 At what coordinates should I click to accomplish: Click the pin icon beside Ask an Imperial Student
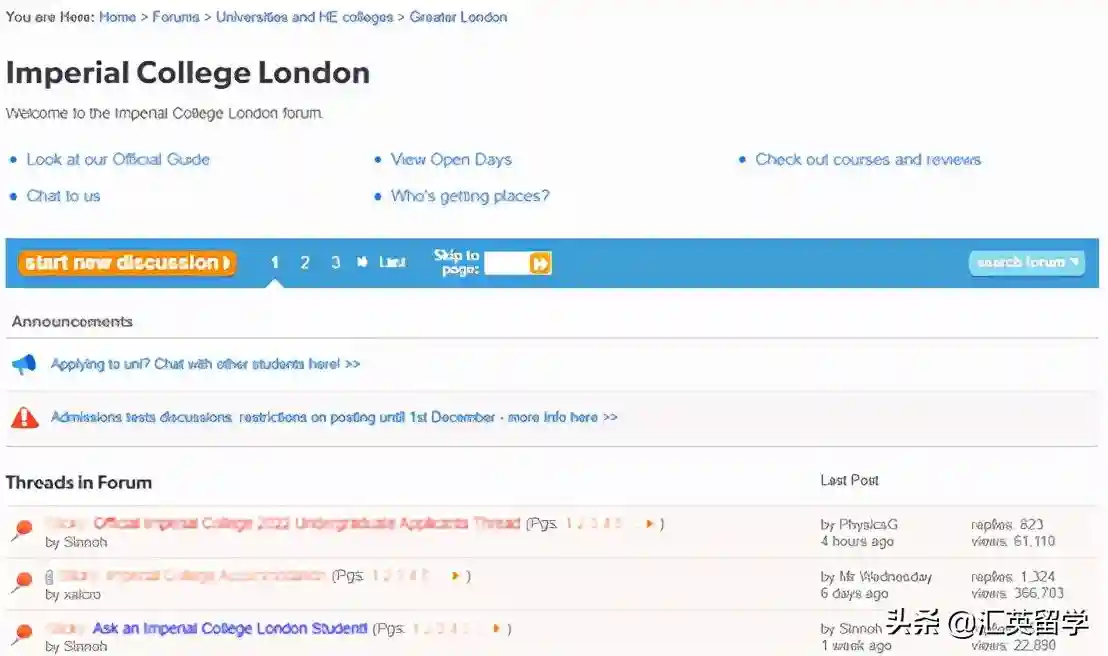21,635
